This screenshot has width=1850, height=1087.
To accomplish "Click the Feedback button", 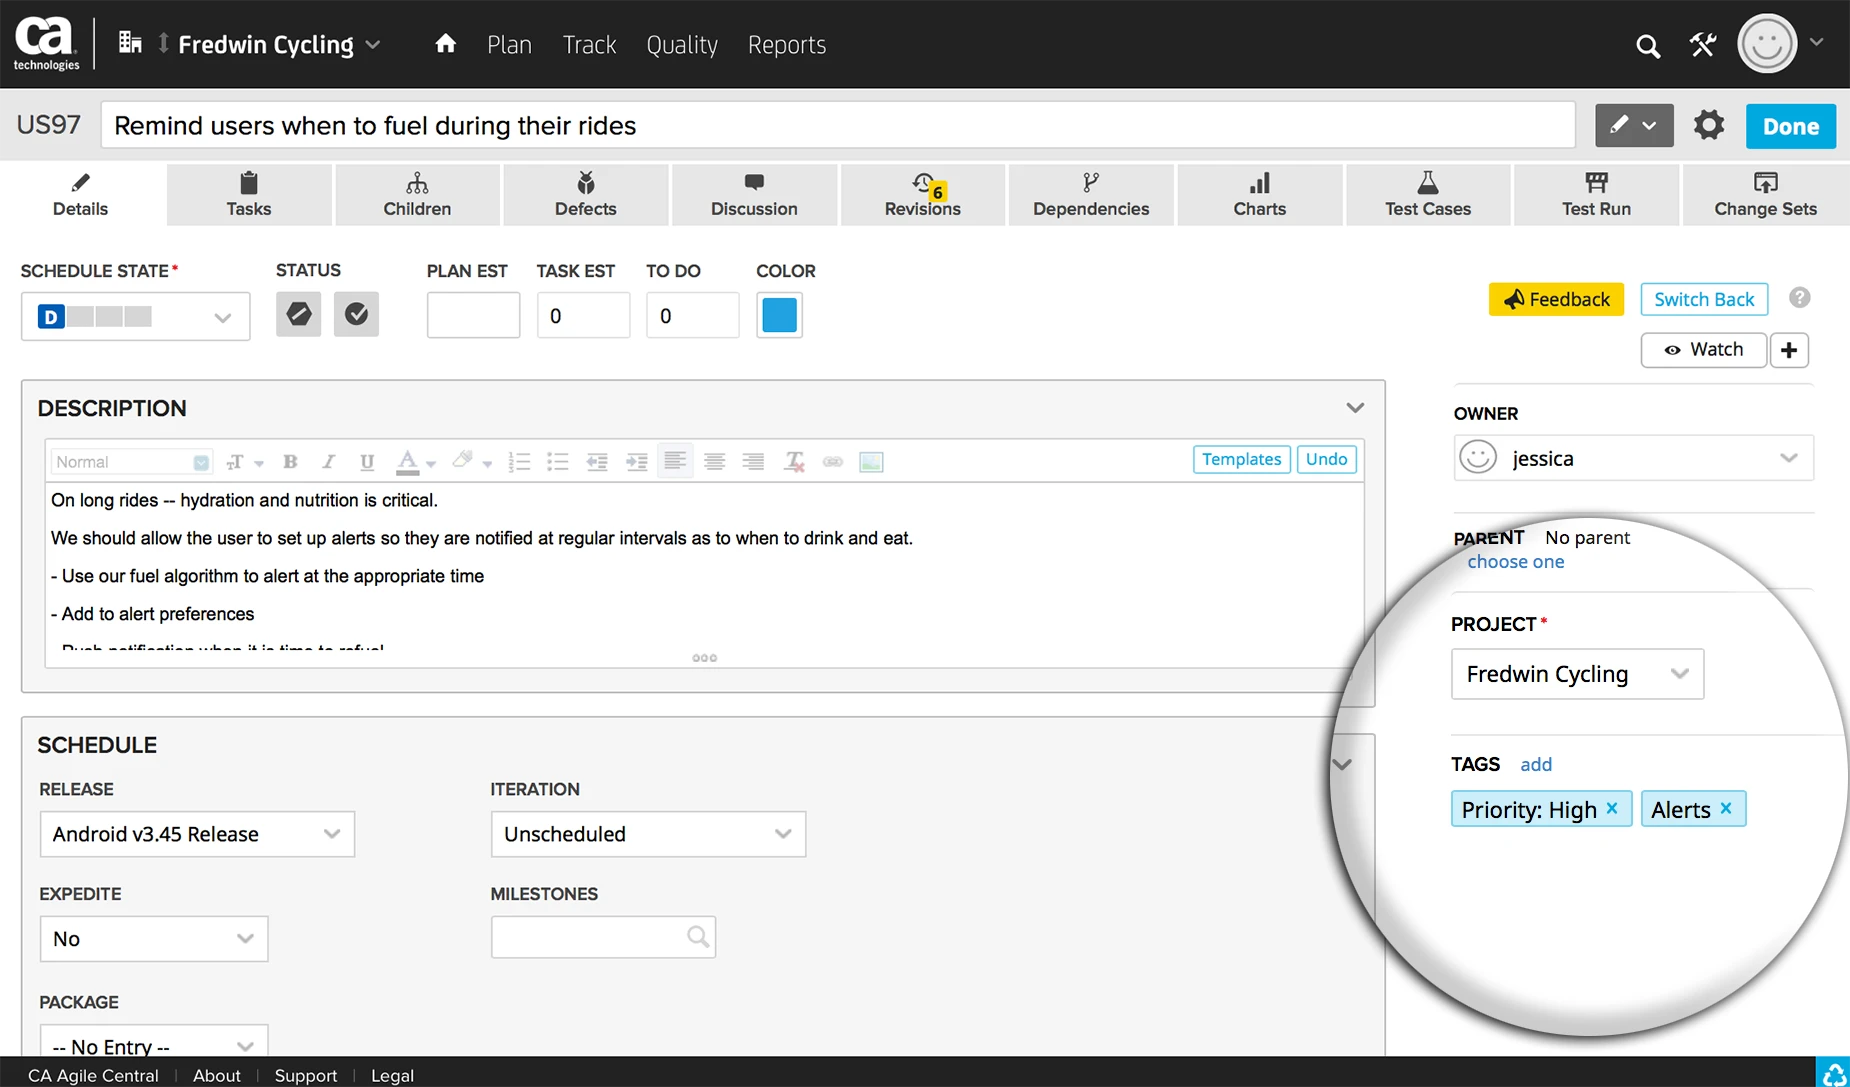I will point(1556,299).
